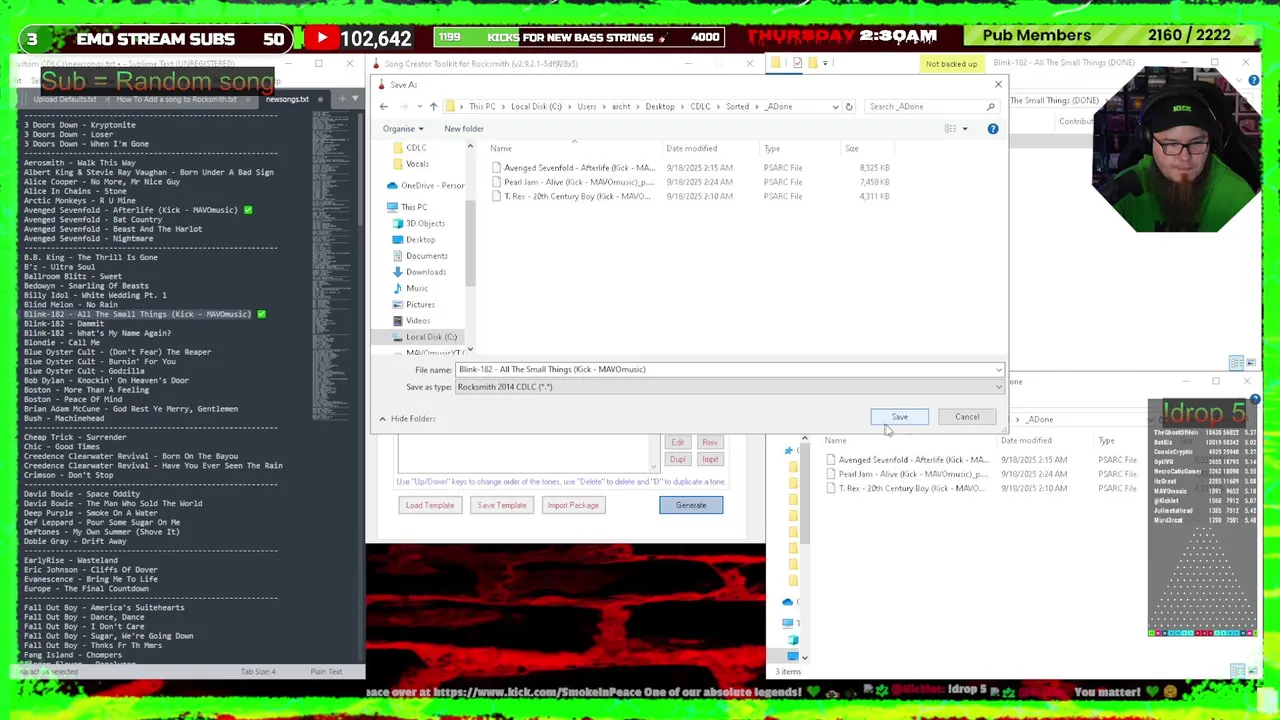Open the OneDrive item in Save As sidebar
The height and width of the screenshot is (720, 1280).
pyautogui.click(x=426, y=185)
